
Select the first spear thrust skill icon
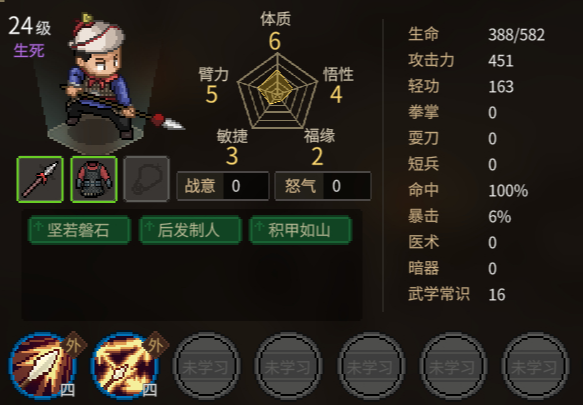click(x=43, y=366)
